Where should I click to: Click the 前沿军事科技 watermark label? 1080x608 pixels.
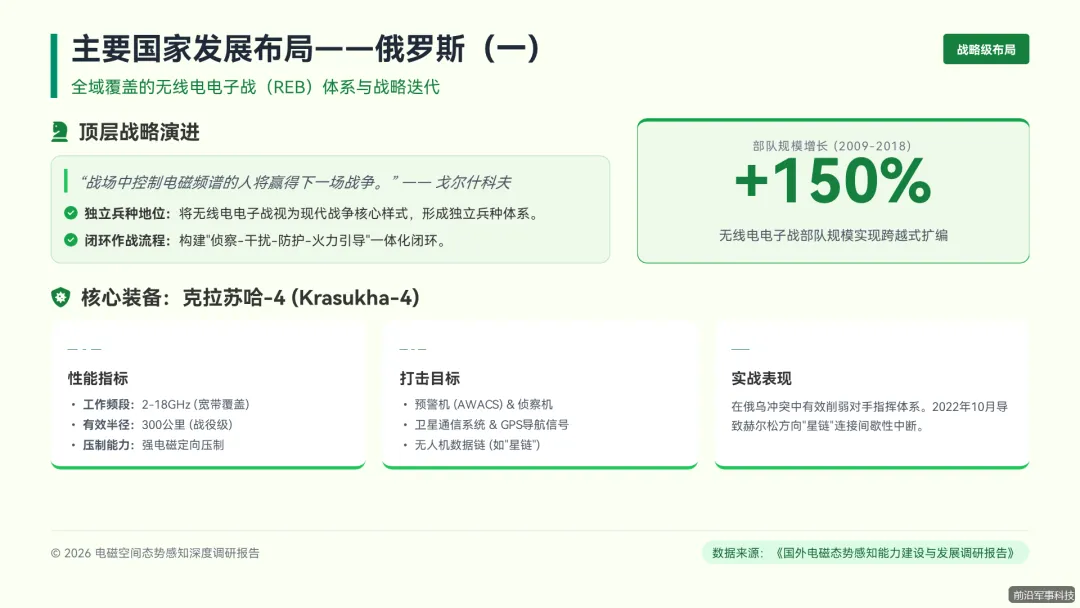coord(1043,594)
